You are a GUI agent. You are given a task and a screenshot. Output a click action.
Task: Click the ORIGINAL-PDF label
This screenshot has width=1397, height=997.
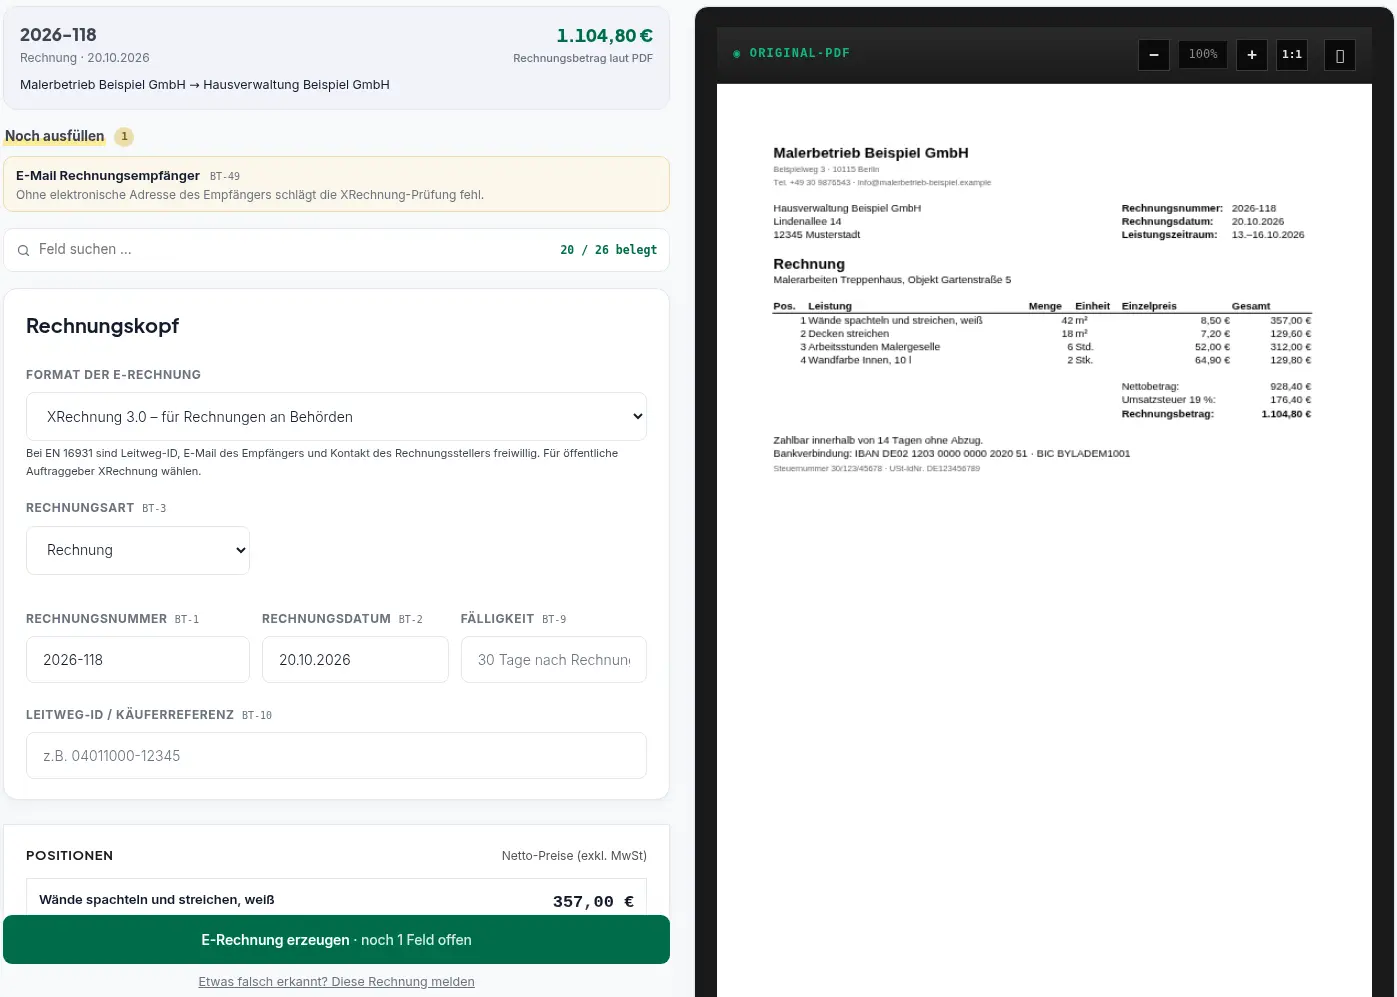click(x=799, y=53)
